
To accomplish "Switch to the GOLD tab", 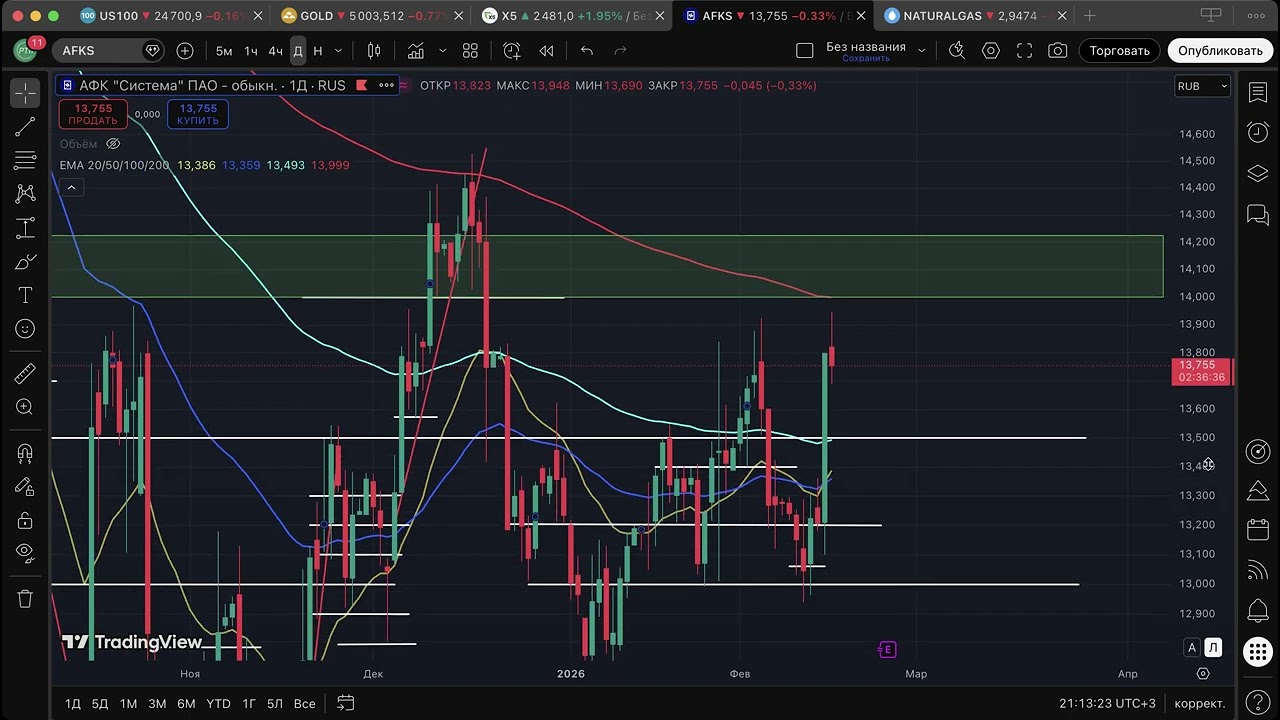I will tap(368, 16).
